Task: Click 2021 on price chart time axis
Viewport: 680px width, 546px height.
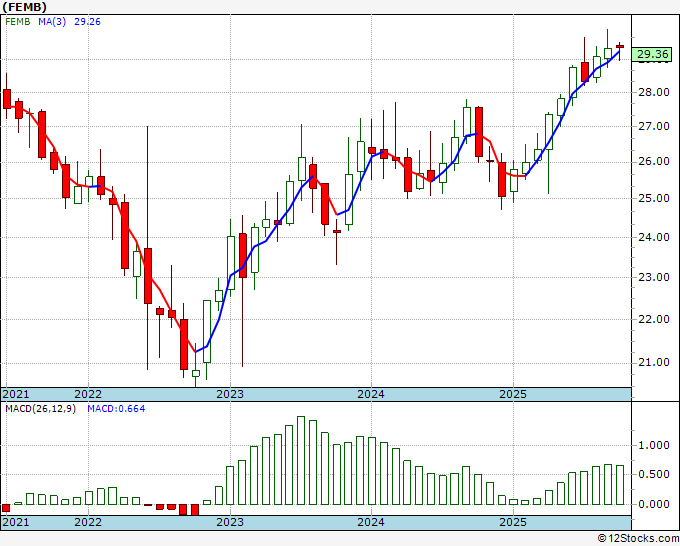Action: click(x=16, y=394)
